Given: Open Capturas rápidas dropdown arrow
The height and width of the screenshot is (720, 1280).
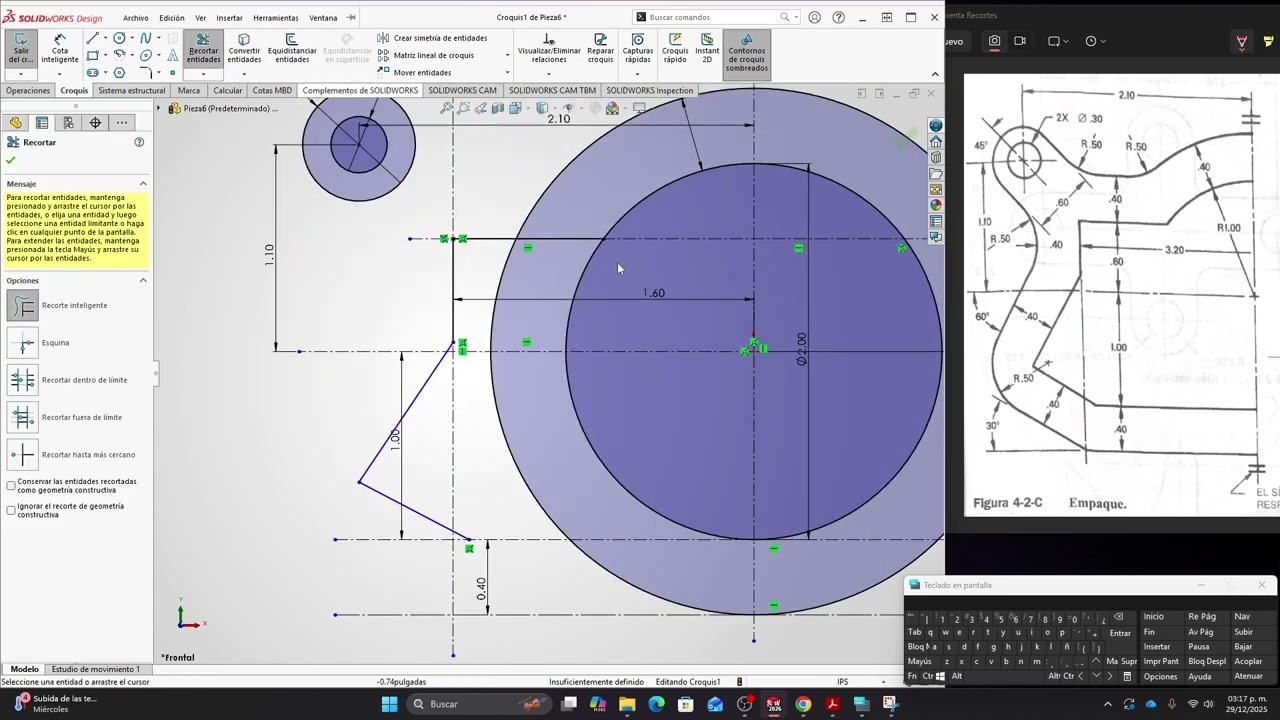Looking at the screenshot, I should tap(638, 74).
